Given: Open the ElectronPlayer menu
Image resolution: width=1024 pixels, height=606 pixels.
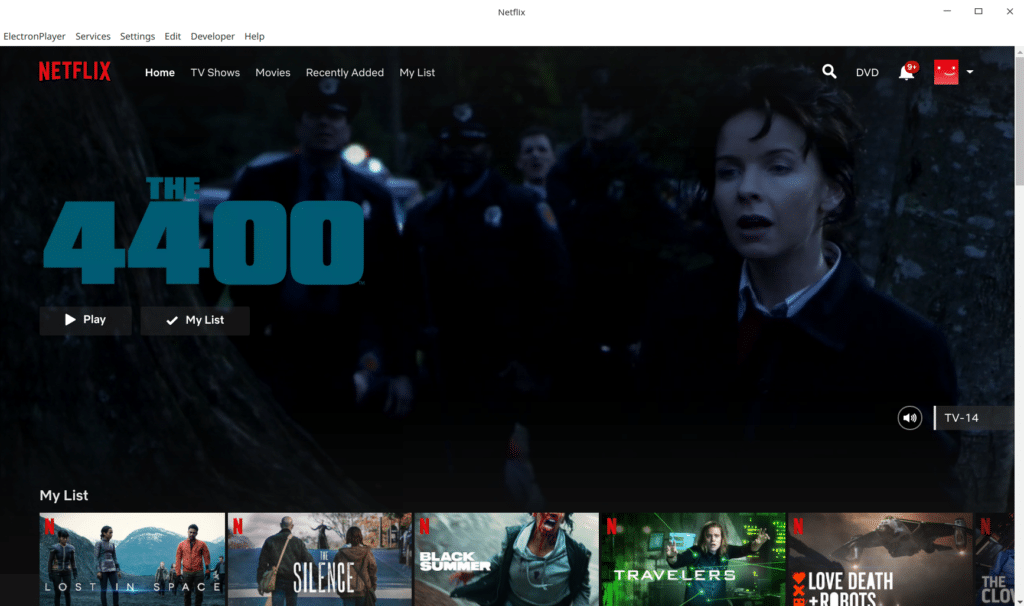Looking at the screenshot, I should 35,36.
